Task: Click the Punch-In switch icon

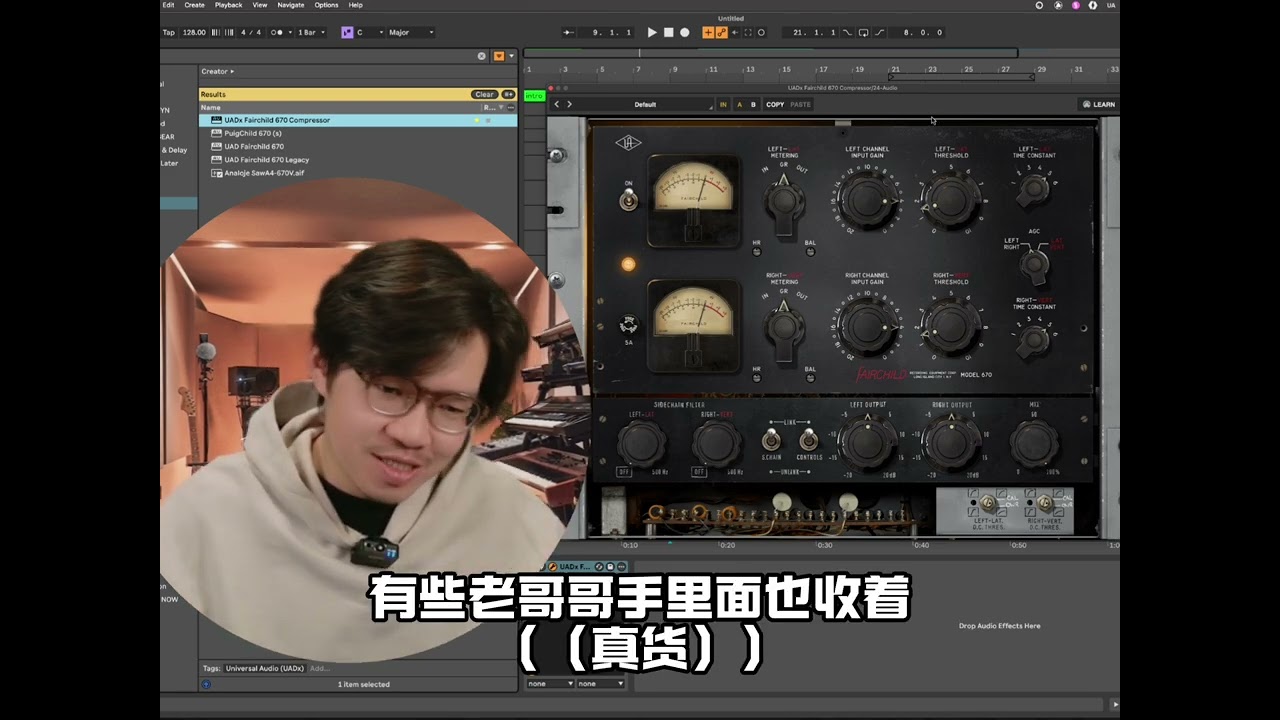Action: pyautogui.click(x=847, y=32)
